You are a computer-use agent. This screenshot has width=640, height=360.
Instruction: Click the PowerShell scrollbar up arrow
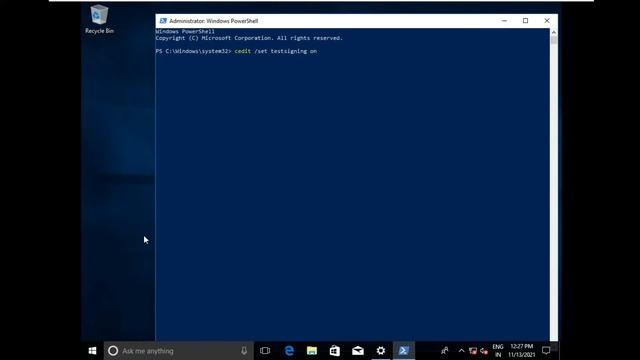tap(554, 32)
